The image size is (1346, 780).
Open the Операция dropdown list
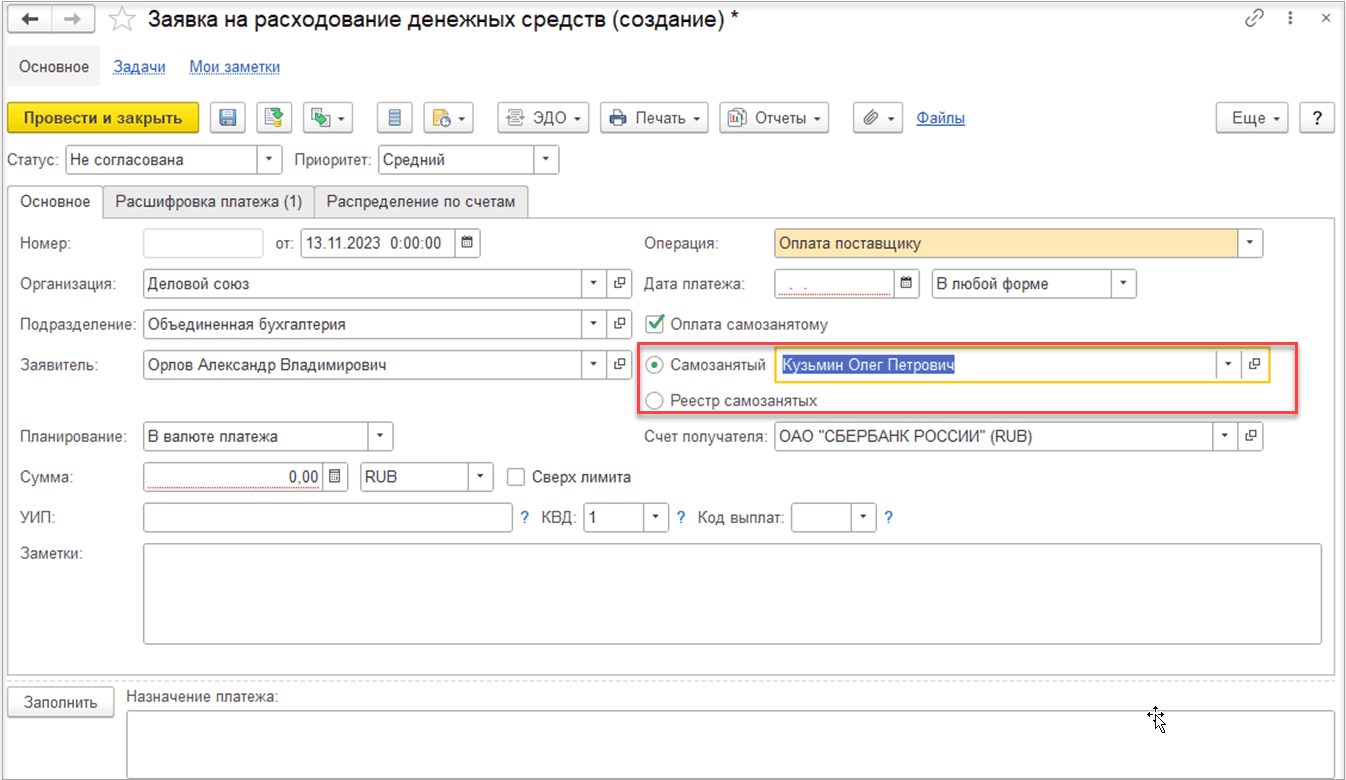point(1250,243)
